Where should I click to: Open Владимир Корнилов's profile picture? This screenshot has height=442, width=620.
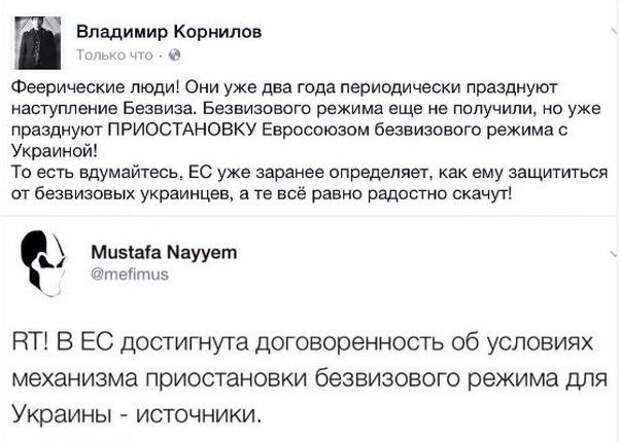[38, 43]
